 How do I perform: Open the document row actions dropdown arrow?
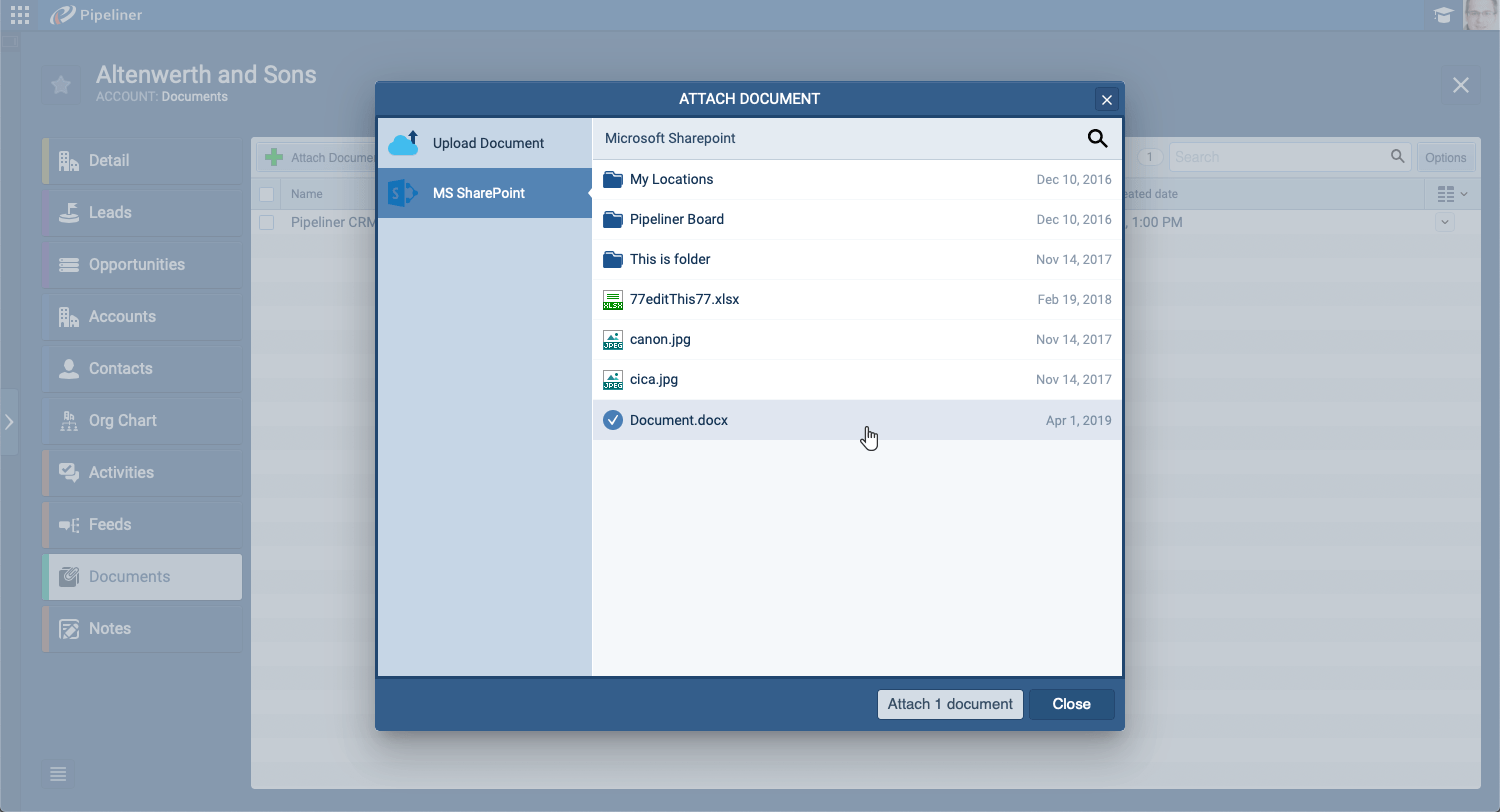(x=1444, y=223)
